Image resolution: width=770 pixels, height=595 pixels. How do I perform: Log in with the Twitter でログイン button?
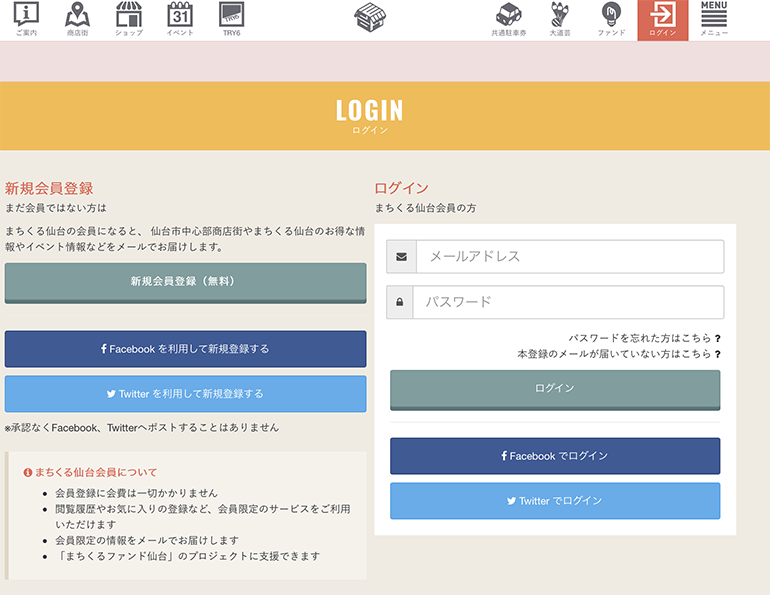click(x=555, y=501)
